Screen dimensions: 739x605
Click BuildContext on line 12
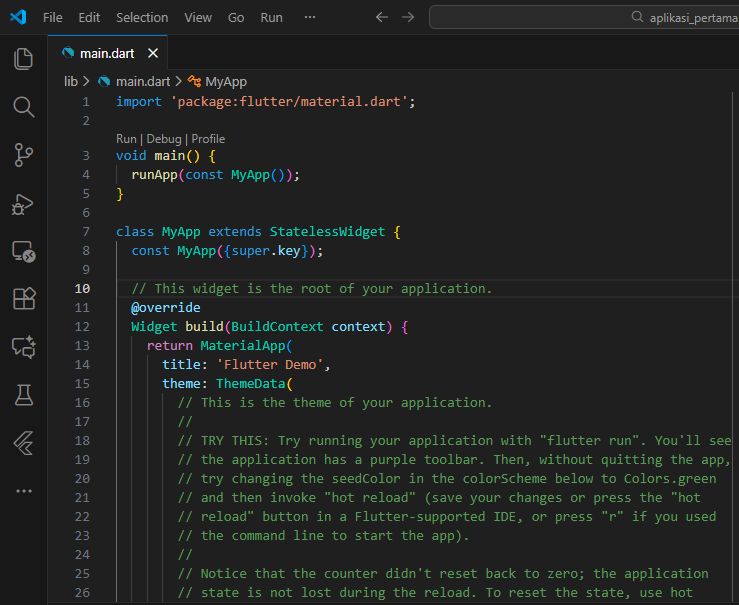[x=277, y=327]
